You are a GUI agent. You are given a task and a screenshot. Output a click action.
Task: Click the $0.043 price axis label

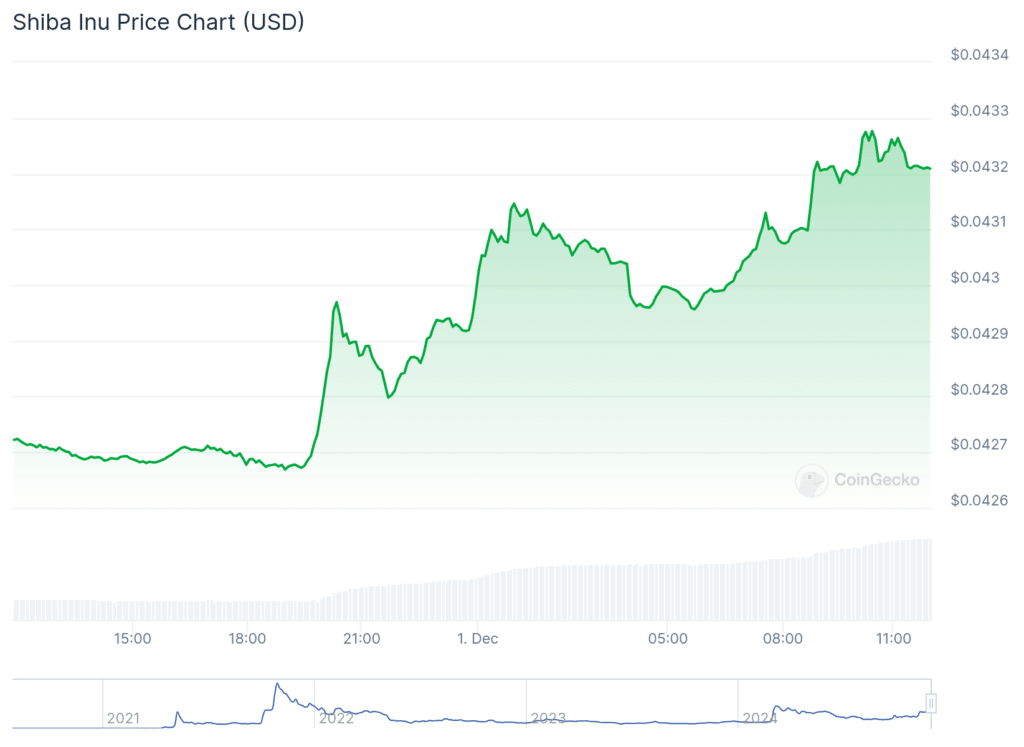[x=974, y=277]
